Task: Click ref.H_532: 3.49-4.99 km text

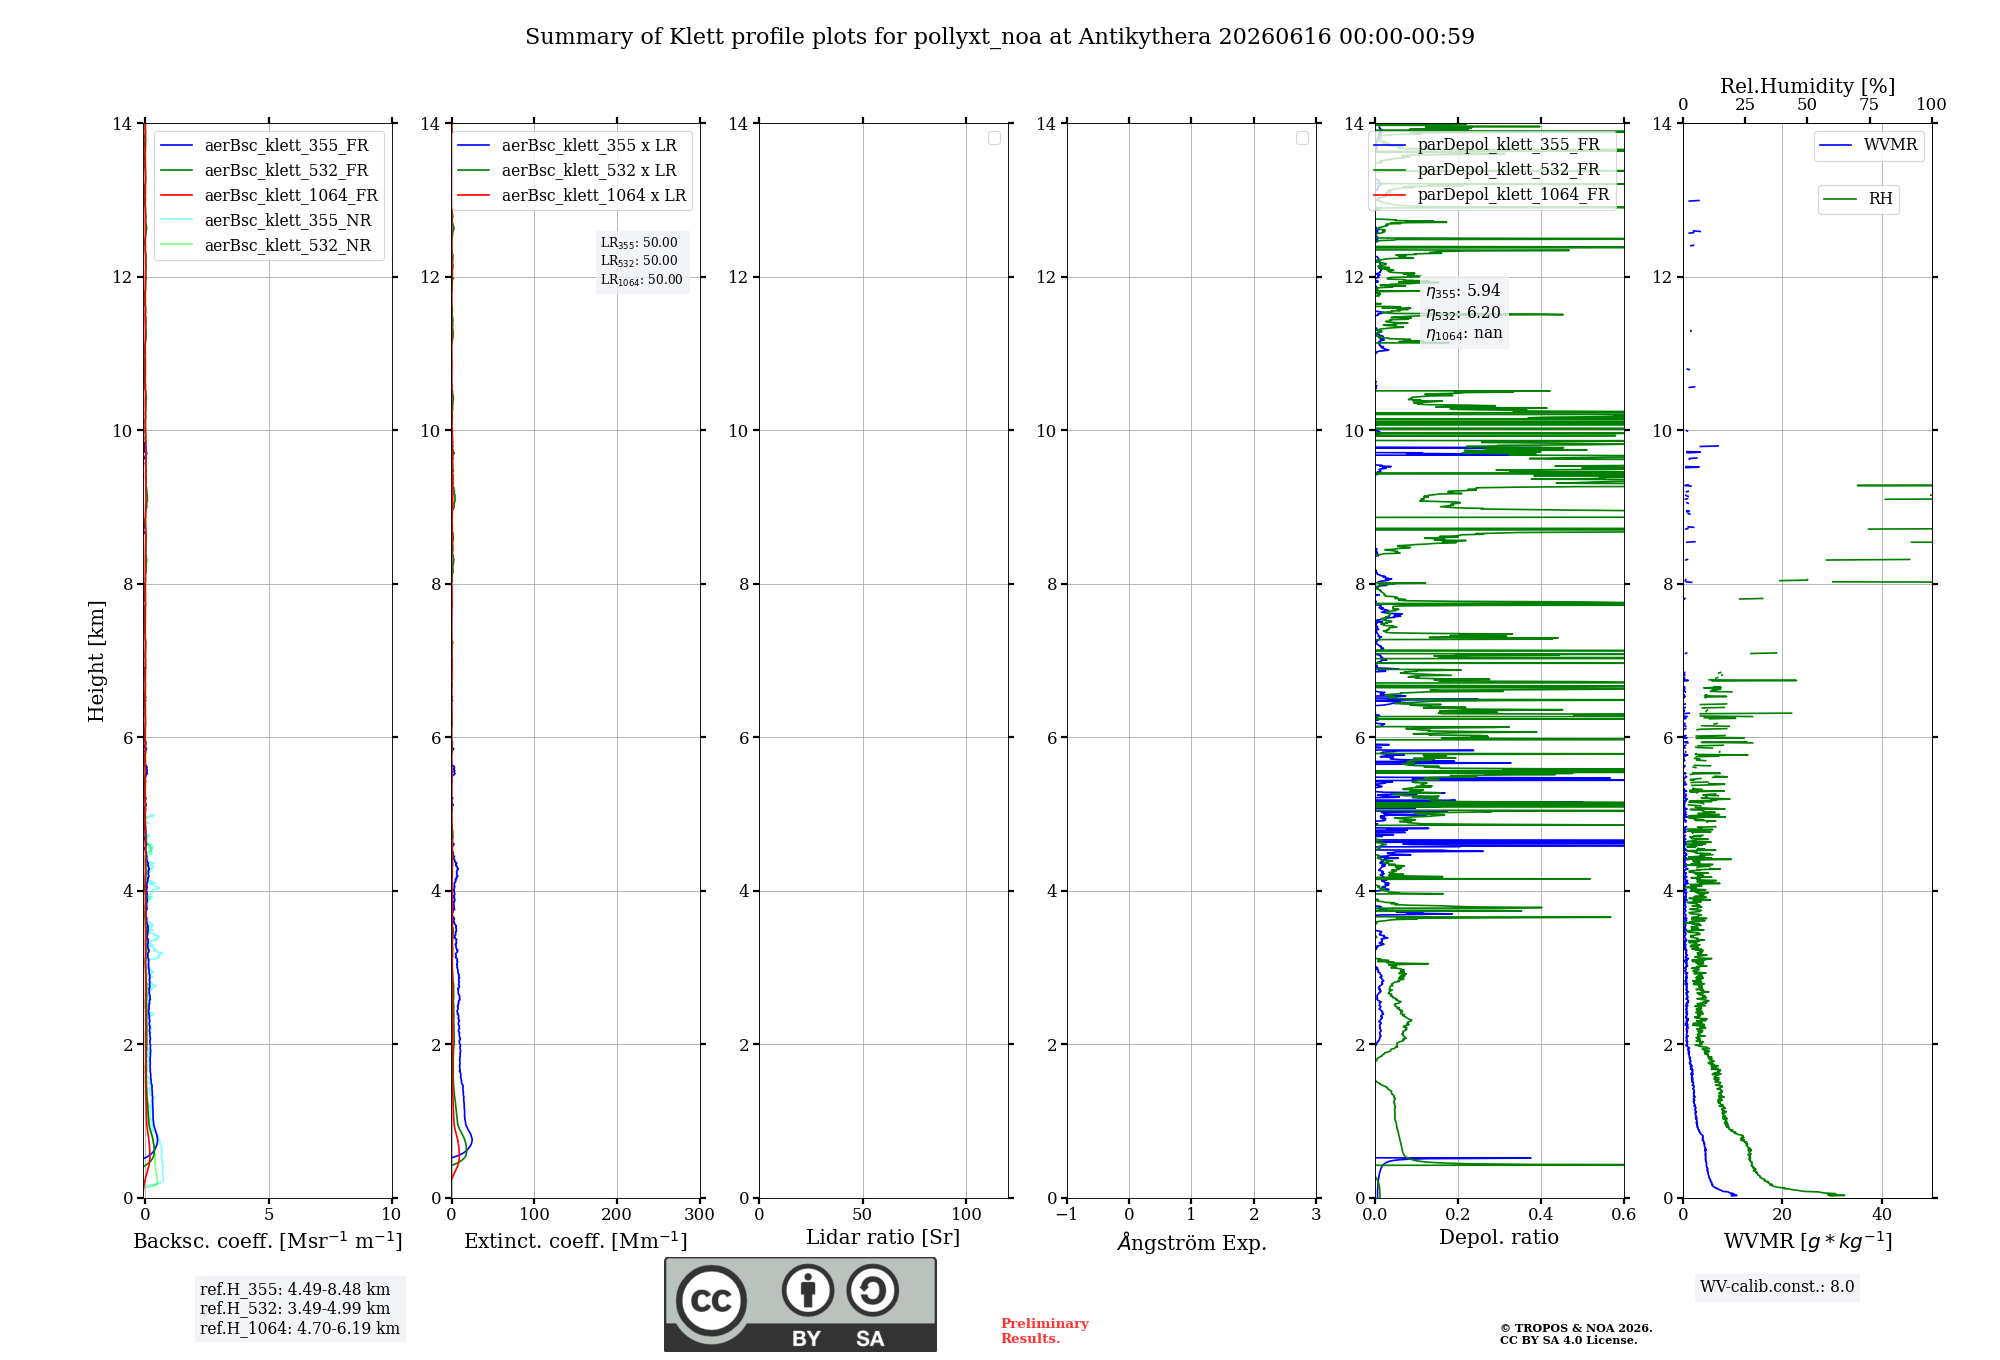Action: coord(295,1309)
